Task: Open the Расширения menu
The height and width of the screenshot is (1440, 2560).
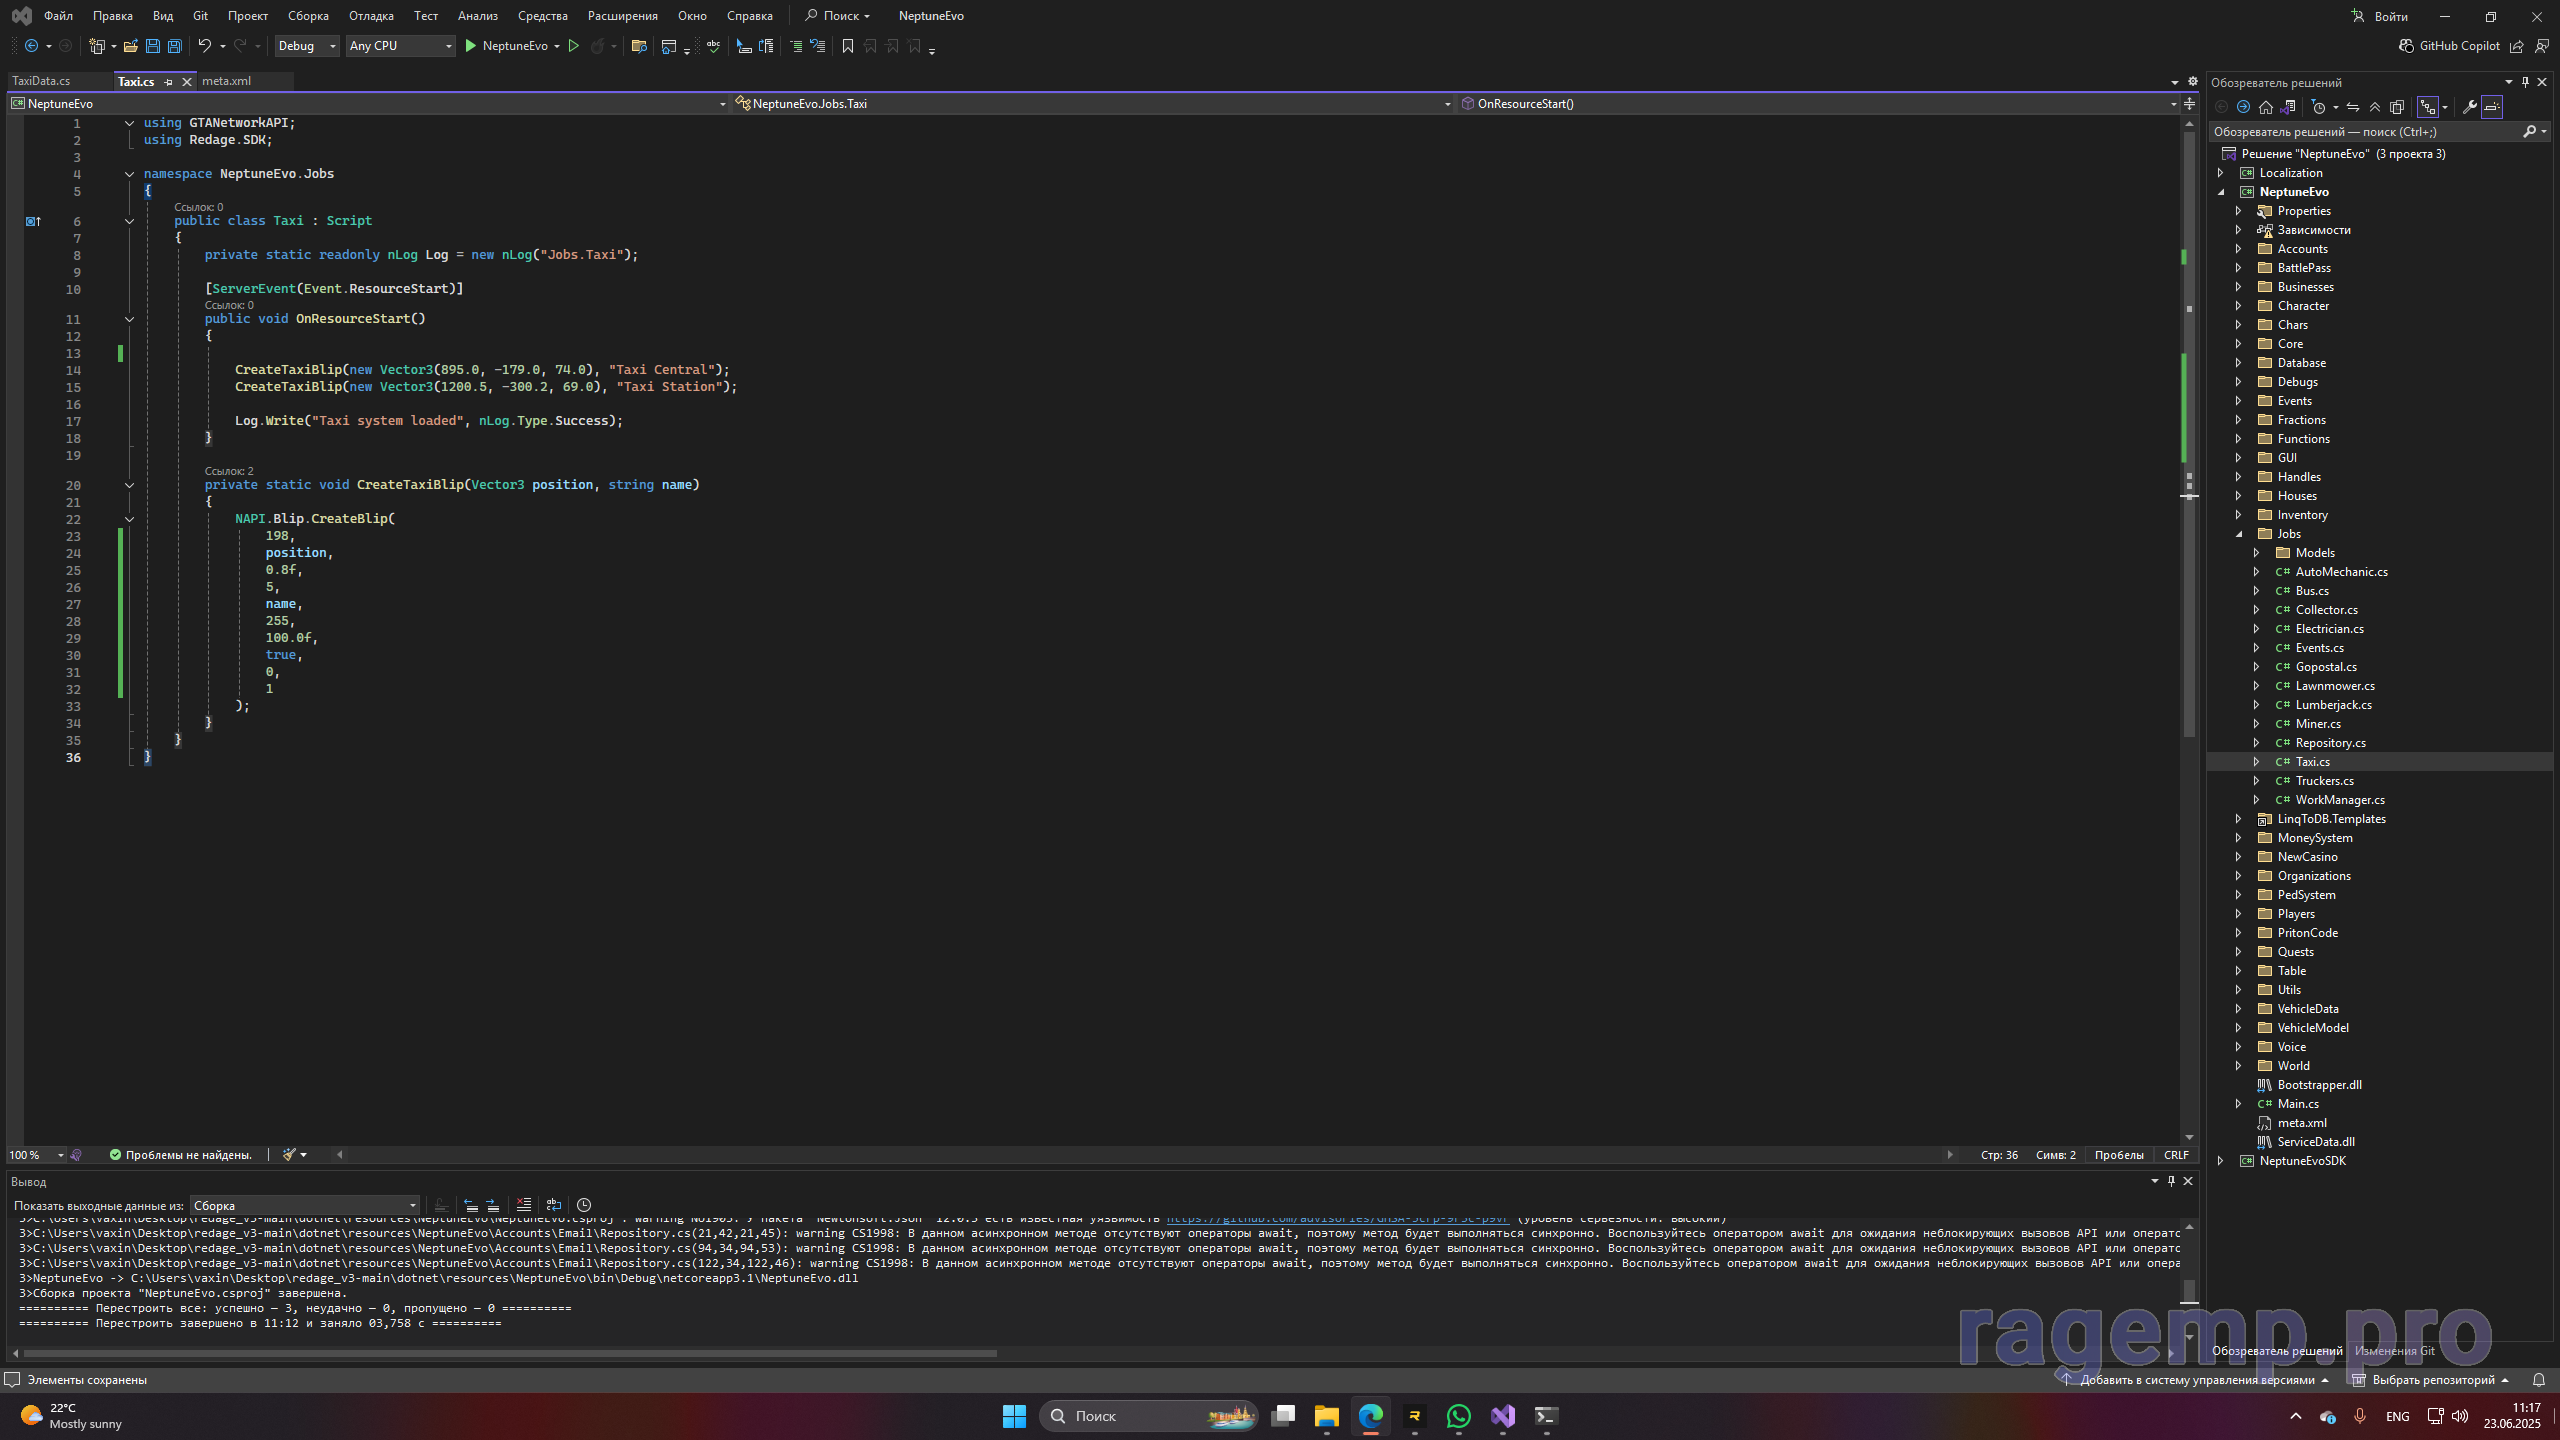Action: [623, 16]
